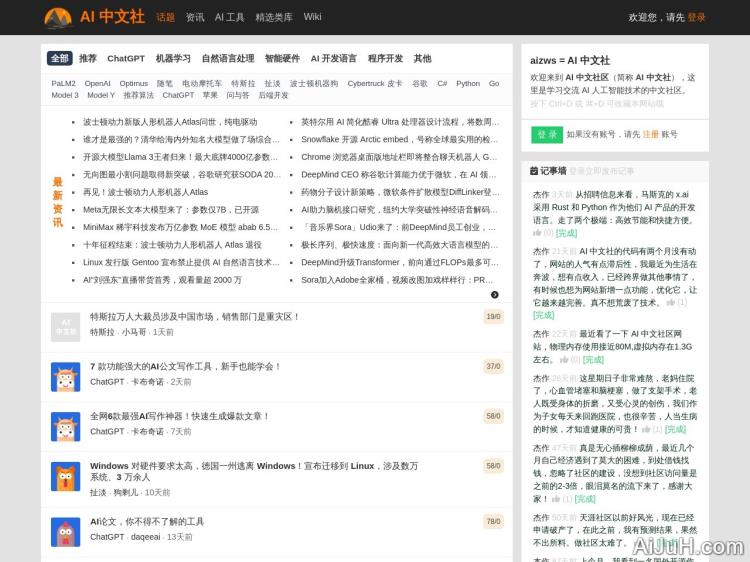
Task: Select the AI 开发语言 category tab
Action: pos(333,58)
